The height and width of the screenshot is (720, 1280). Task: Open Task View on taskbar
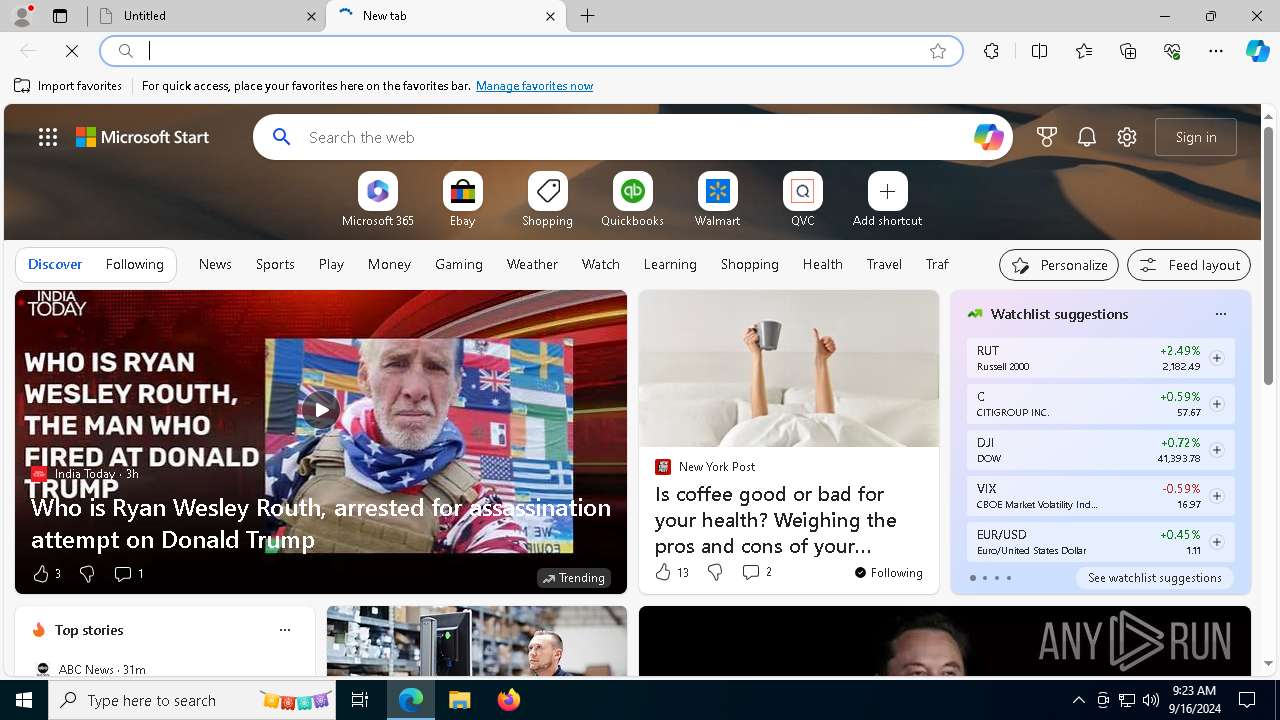pyautogui.click(x=360, y=700)
